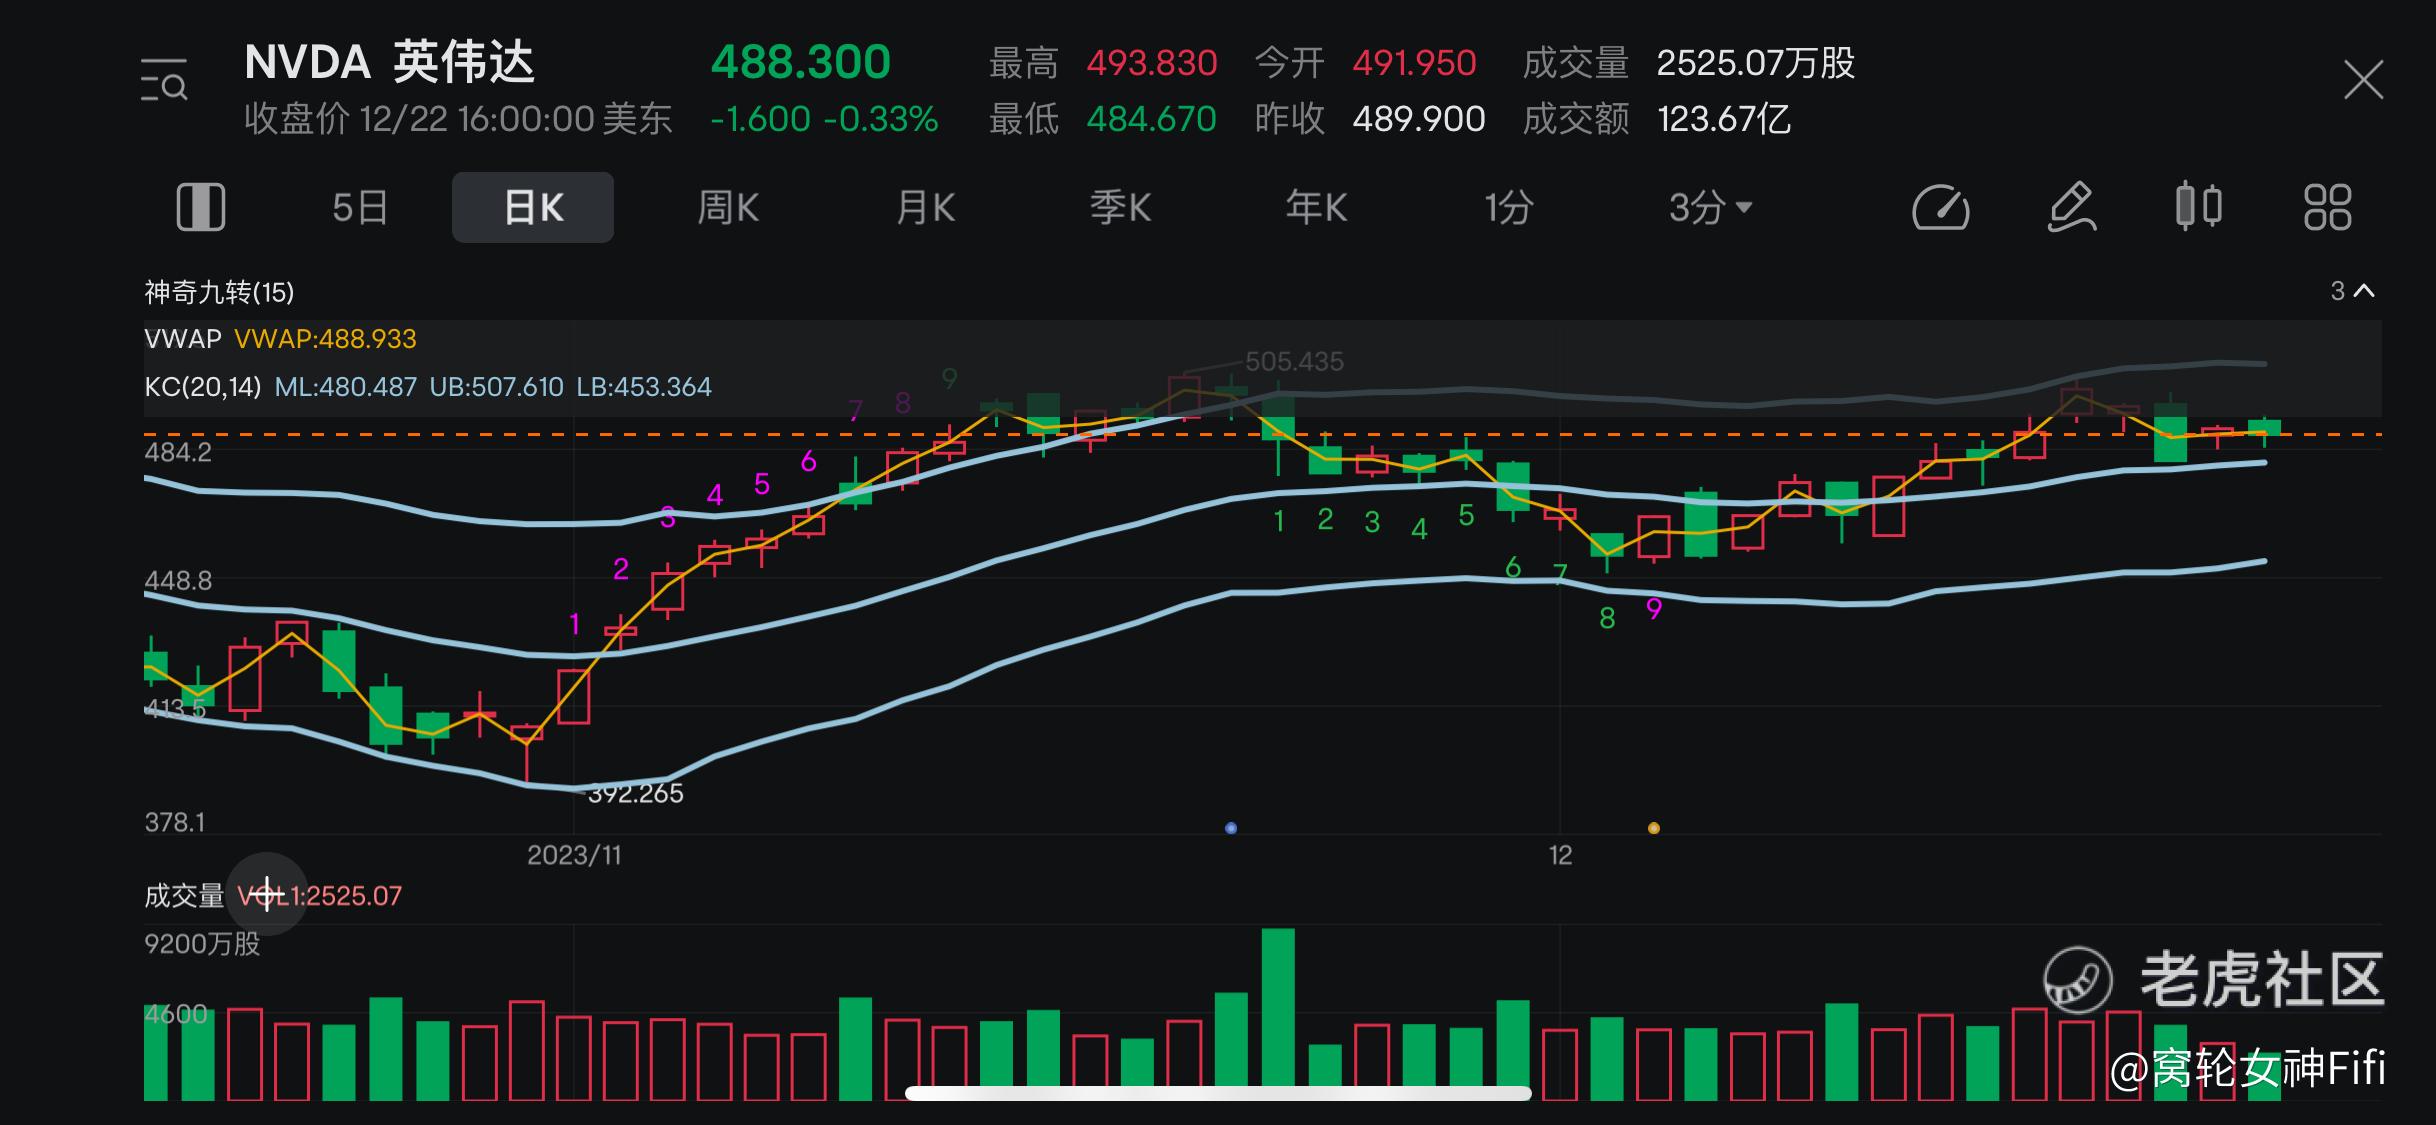
Task: Expand the 3分 interval dropdown
Action: [1710, 208]
